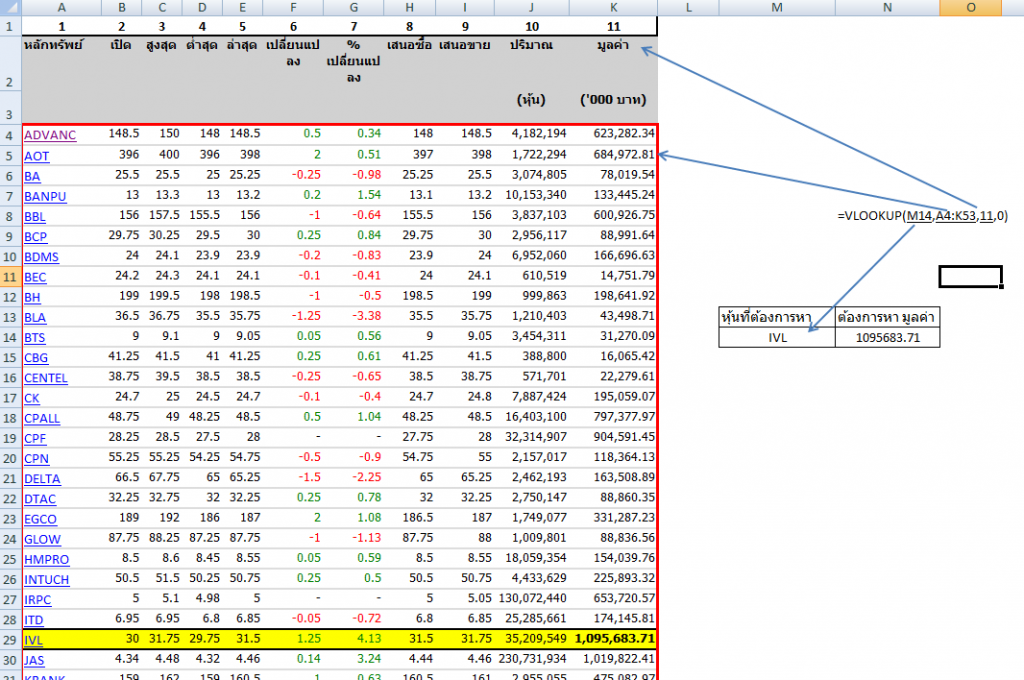Select row 11 header

click(10, 277)
